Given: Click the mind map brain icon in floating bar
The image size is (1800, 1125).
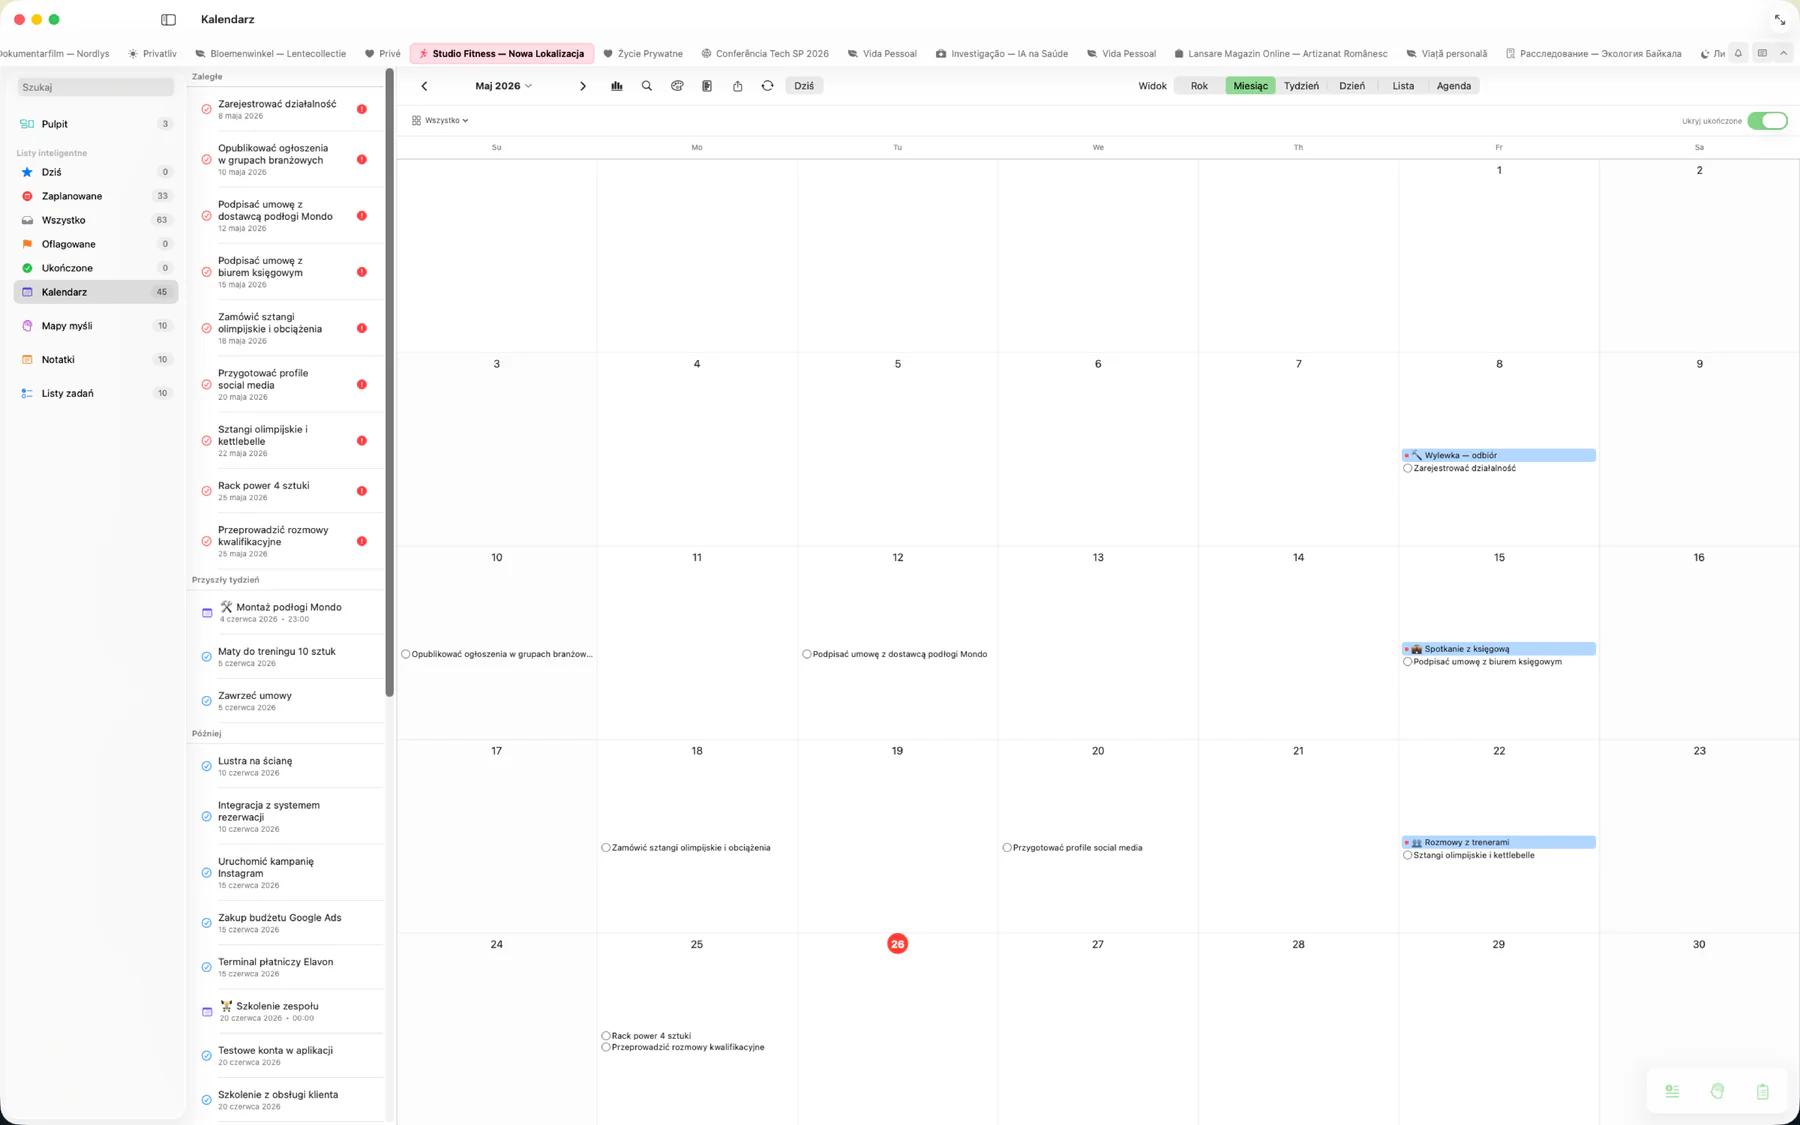Looking at the screenshot, I should coord(1717,1091).
